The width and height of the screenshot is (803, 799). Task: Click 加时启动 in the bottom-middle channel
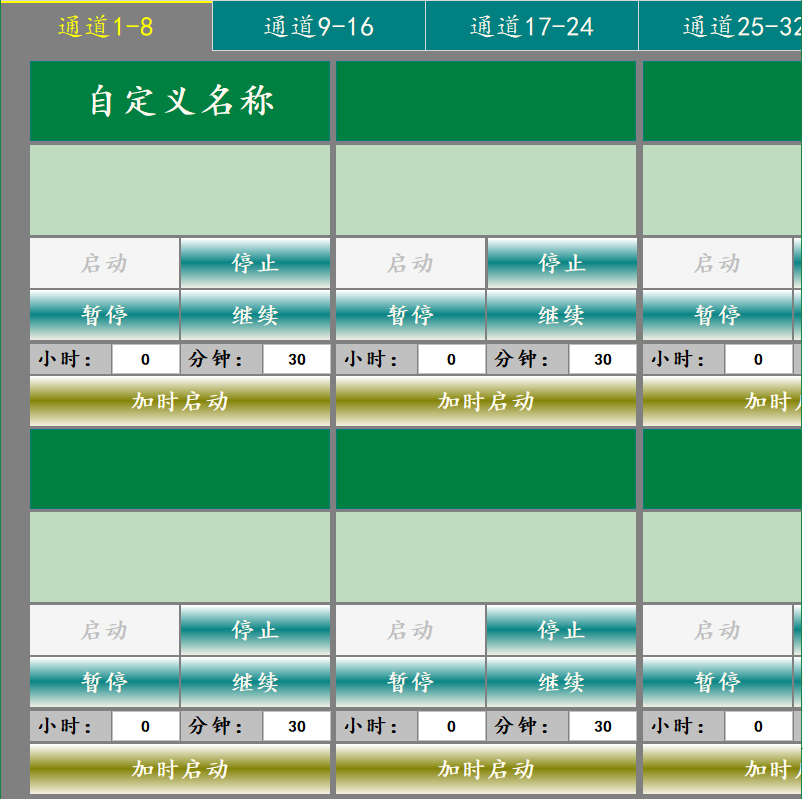(x=486, y=769)
